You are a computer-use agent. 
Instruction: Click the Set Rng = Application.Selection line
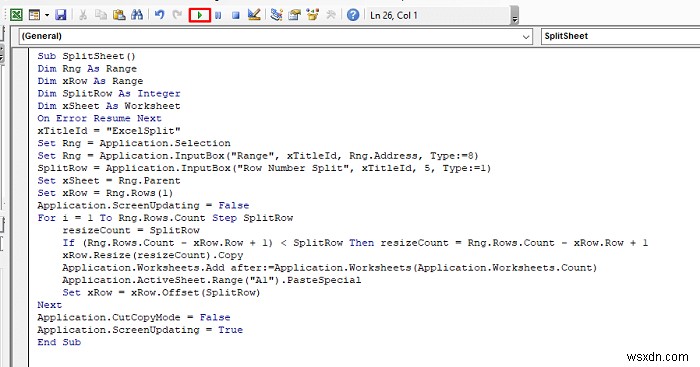coord(134,143)
